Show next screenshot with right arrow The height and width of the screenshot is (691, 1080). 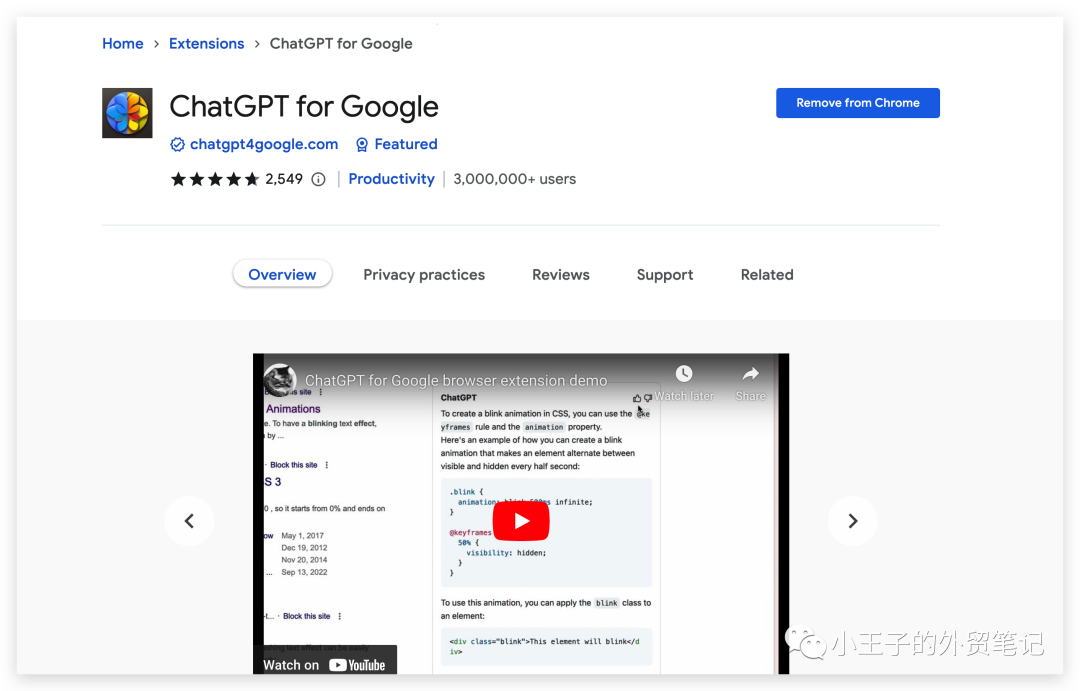point(853,521)
